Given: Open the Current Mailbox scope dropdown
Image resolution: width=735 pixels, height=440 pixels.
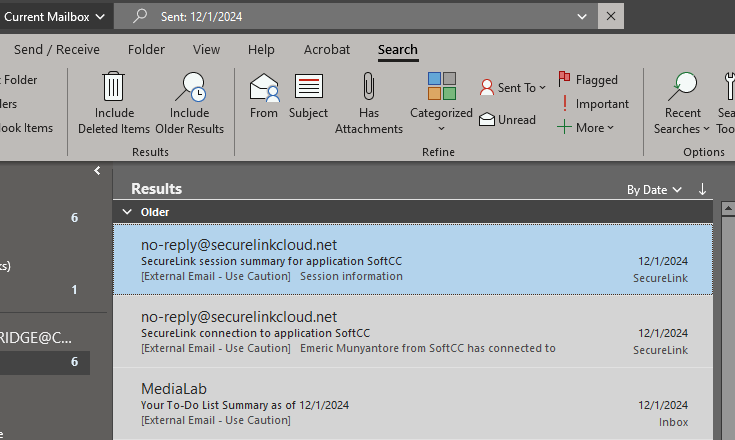Looking at the screenshot, I should coord(53,17).
